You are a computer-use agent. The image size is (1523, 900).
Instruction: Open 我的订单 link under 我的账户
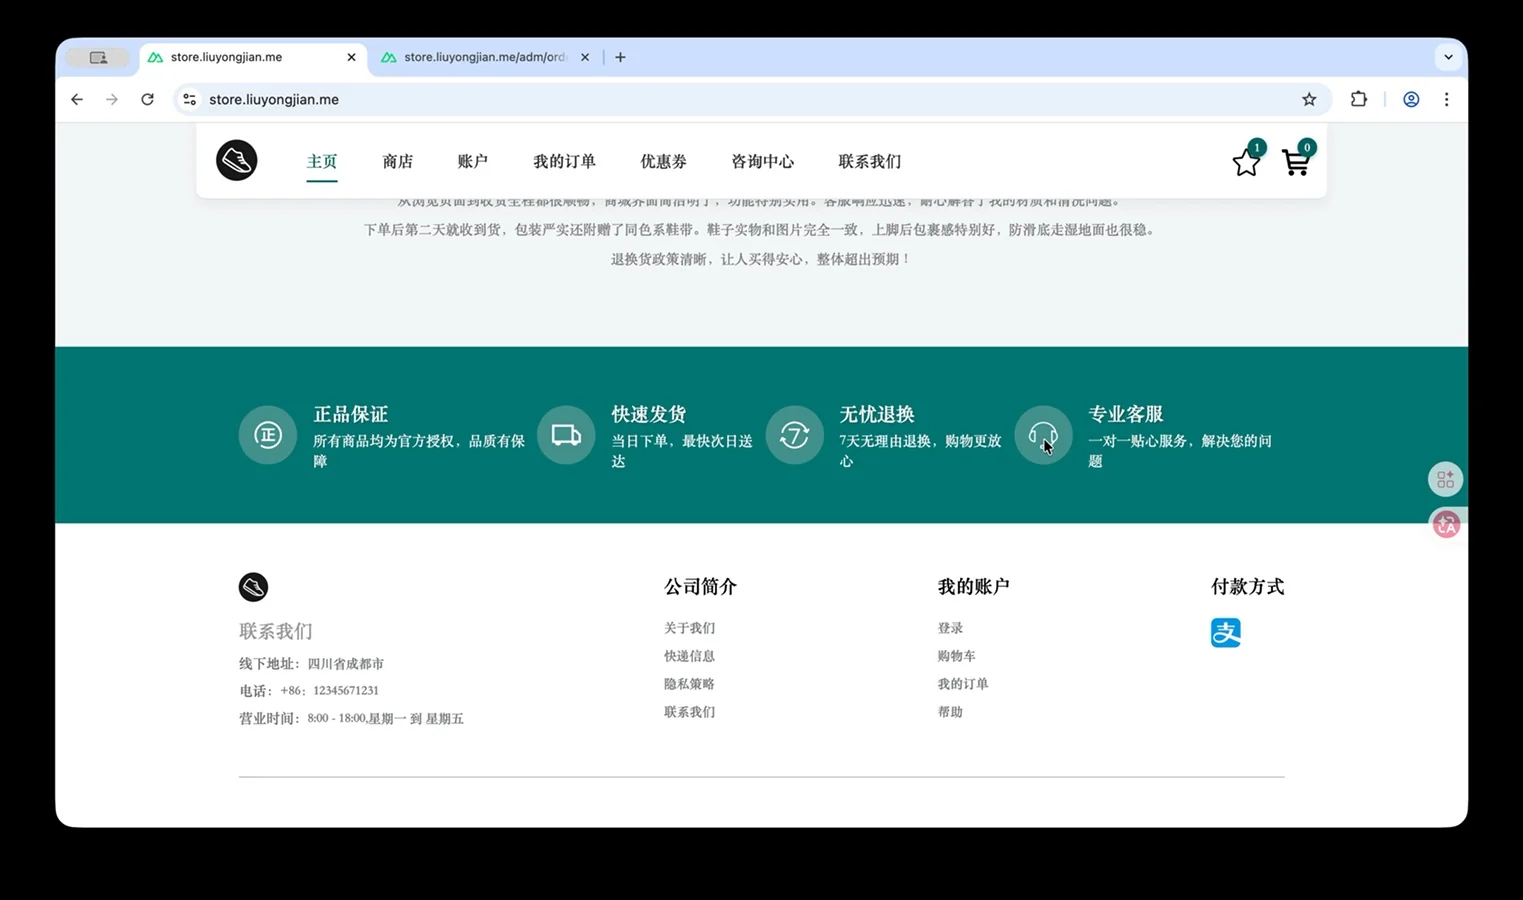[962, 684]
